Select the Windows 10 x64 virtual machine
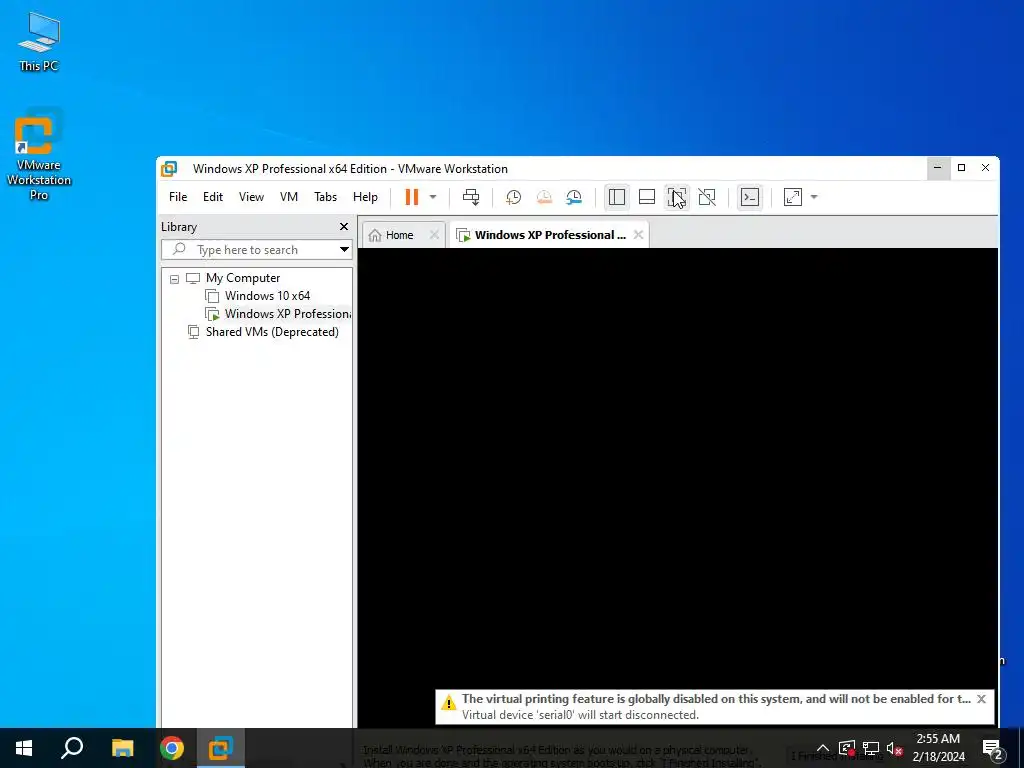 pos(267,296)
